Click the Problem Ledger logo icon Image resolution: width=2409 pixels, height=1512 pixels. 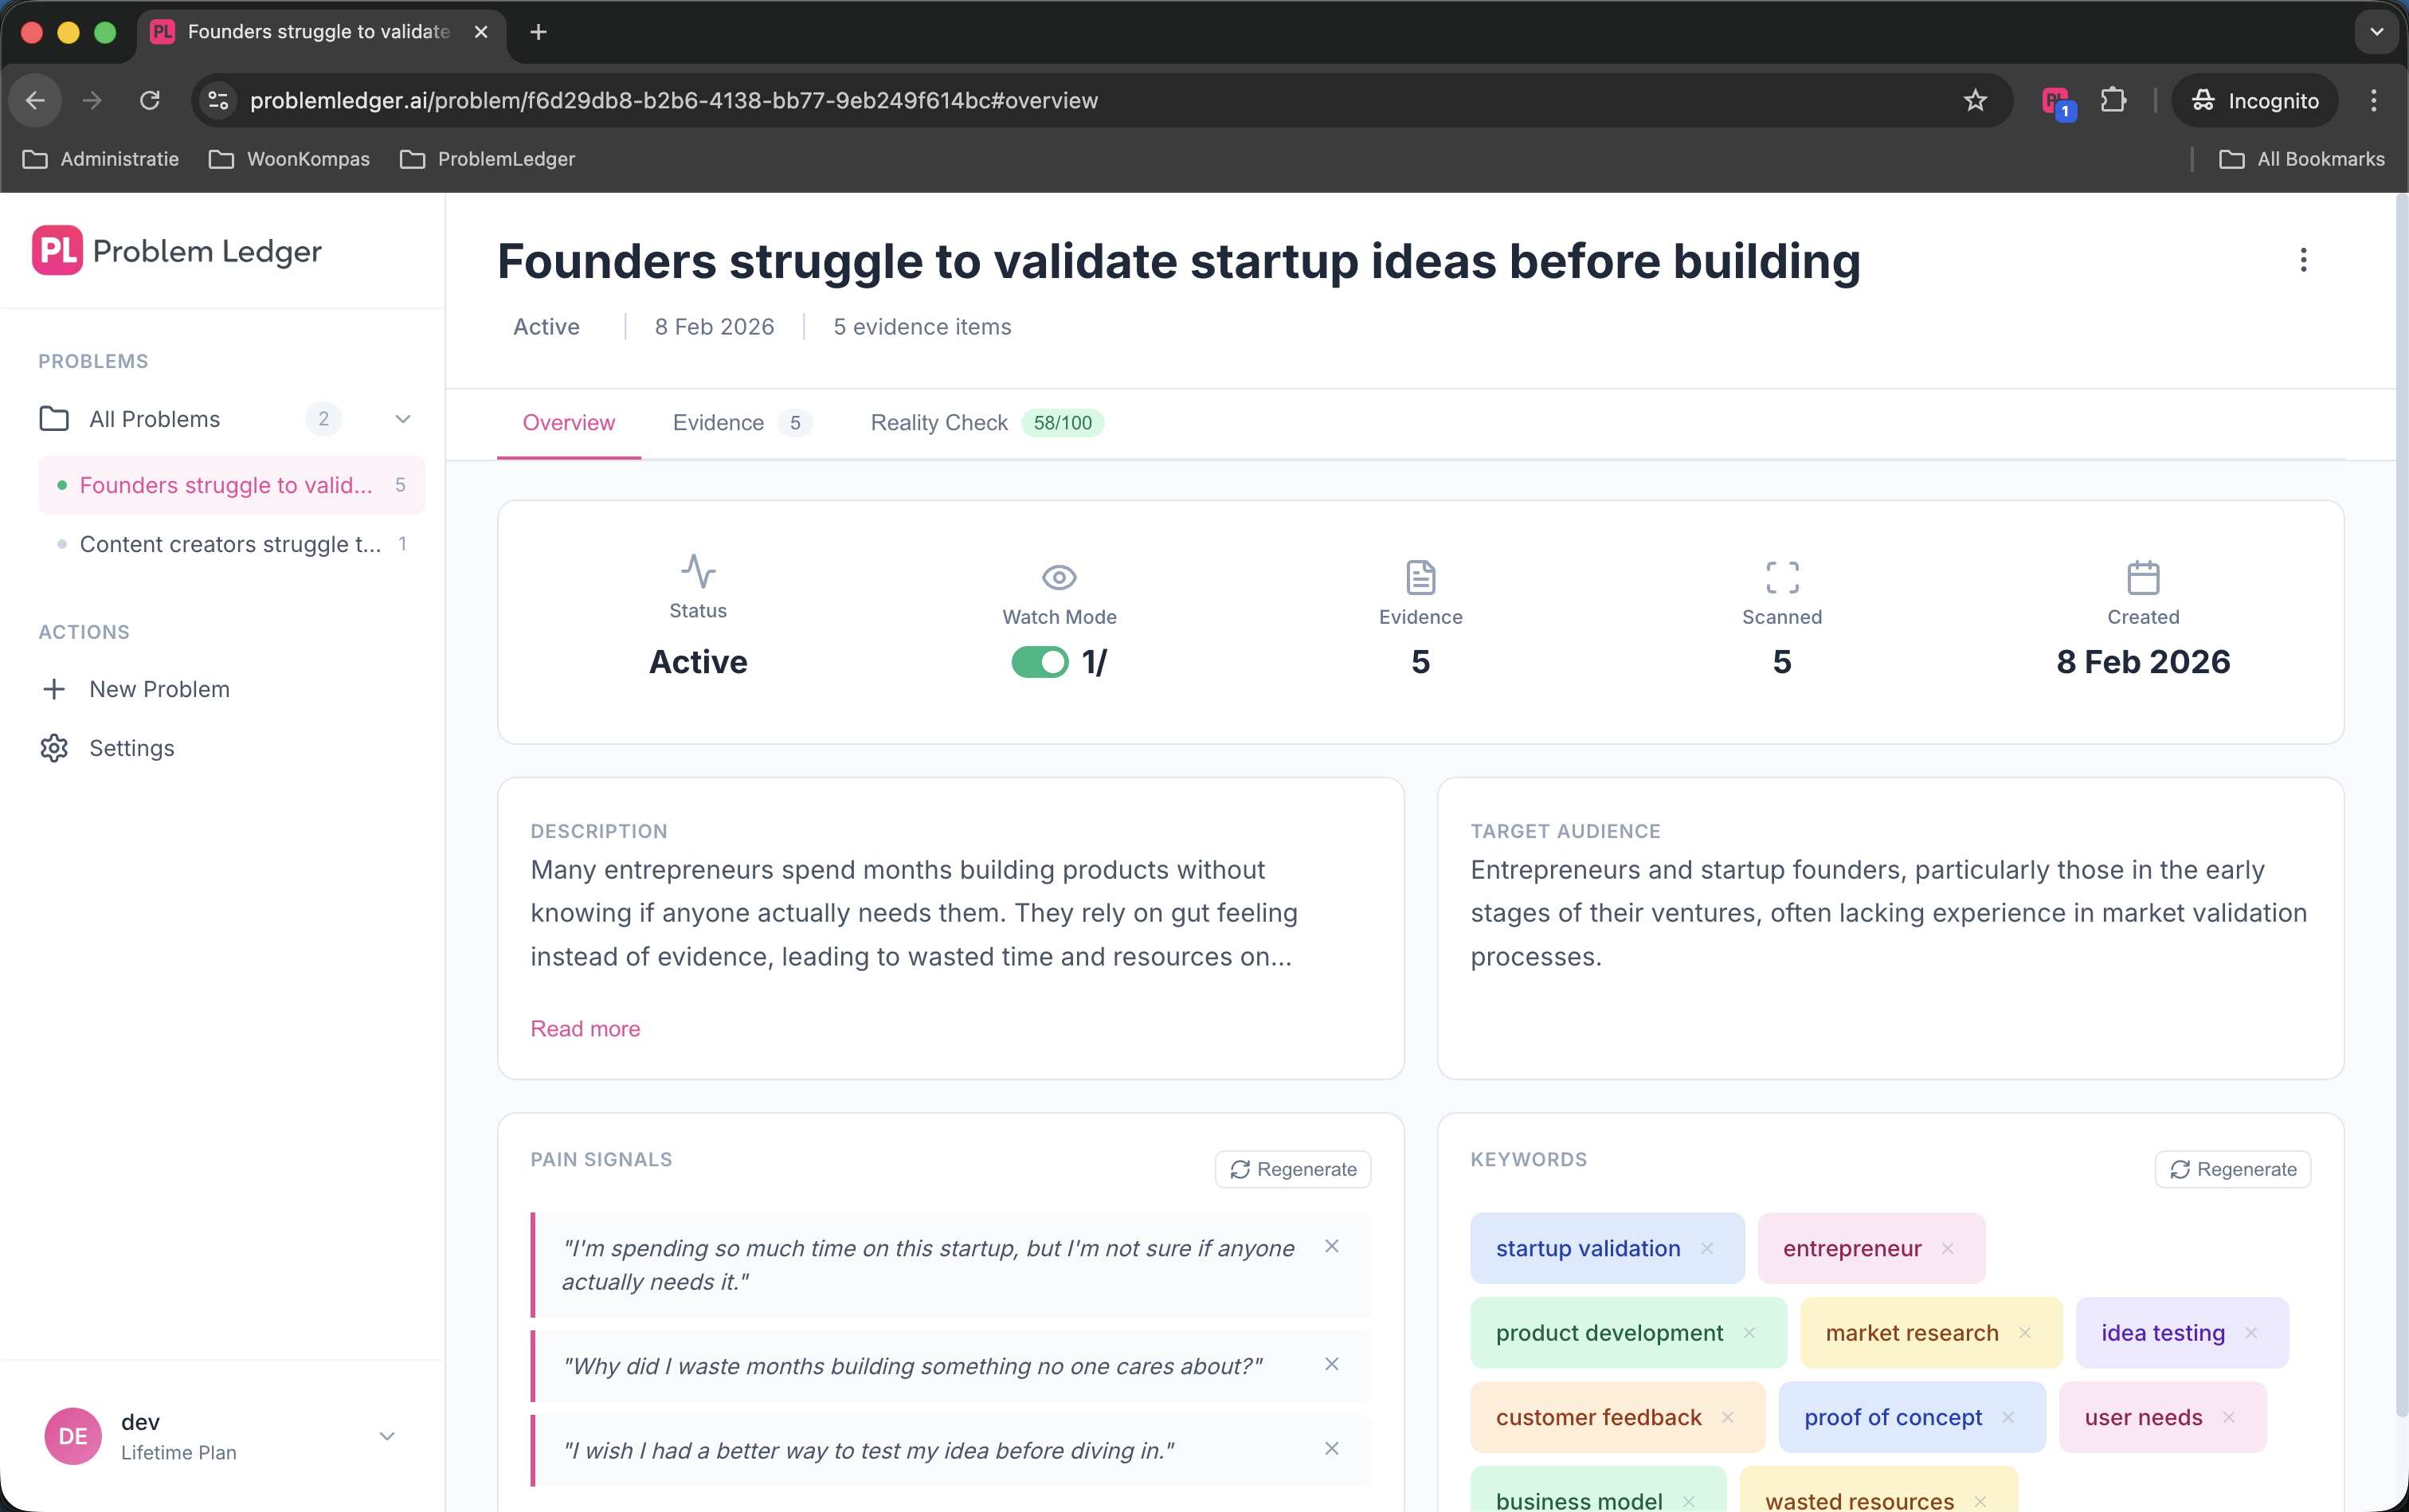[55, 250]
